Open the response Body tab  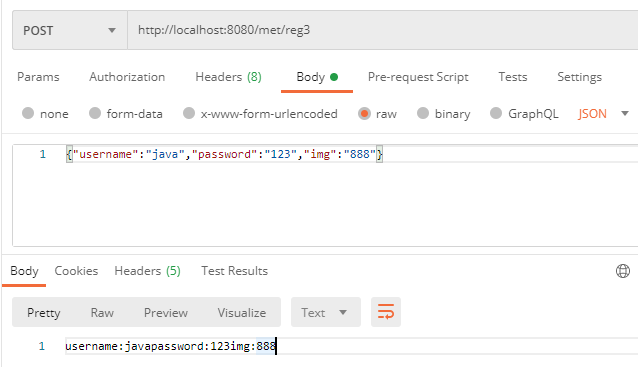(x=24, y=271)
